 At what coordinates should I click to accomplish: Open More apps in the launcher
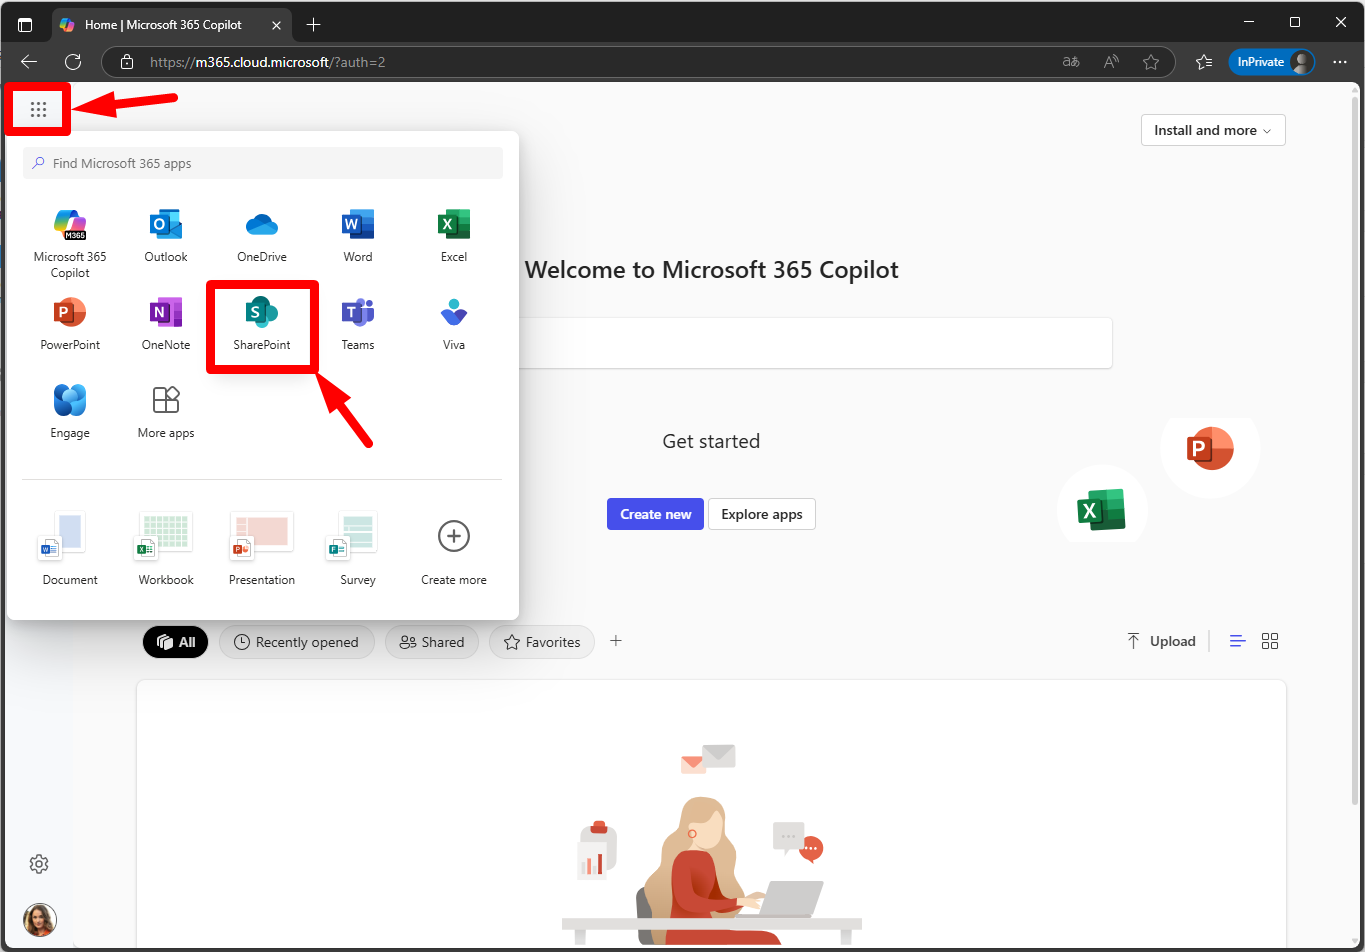point(166,411)
